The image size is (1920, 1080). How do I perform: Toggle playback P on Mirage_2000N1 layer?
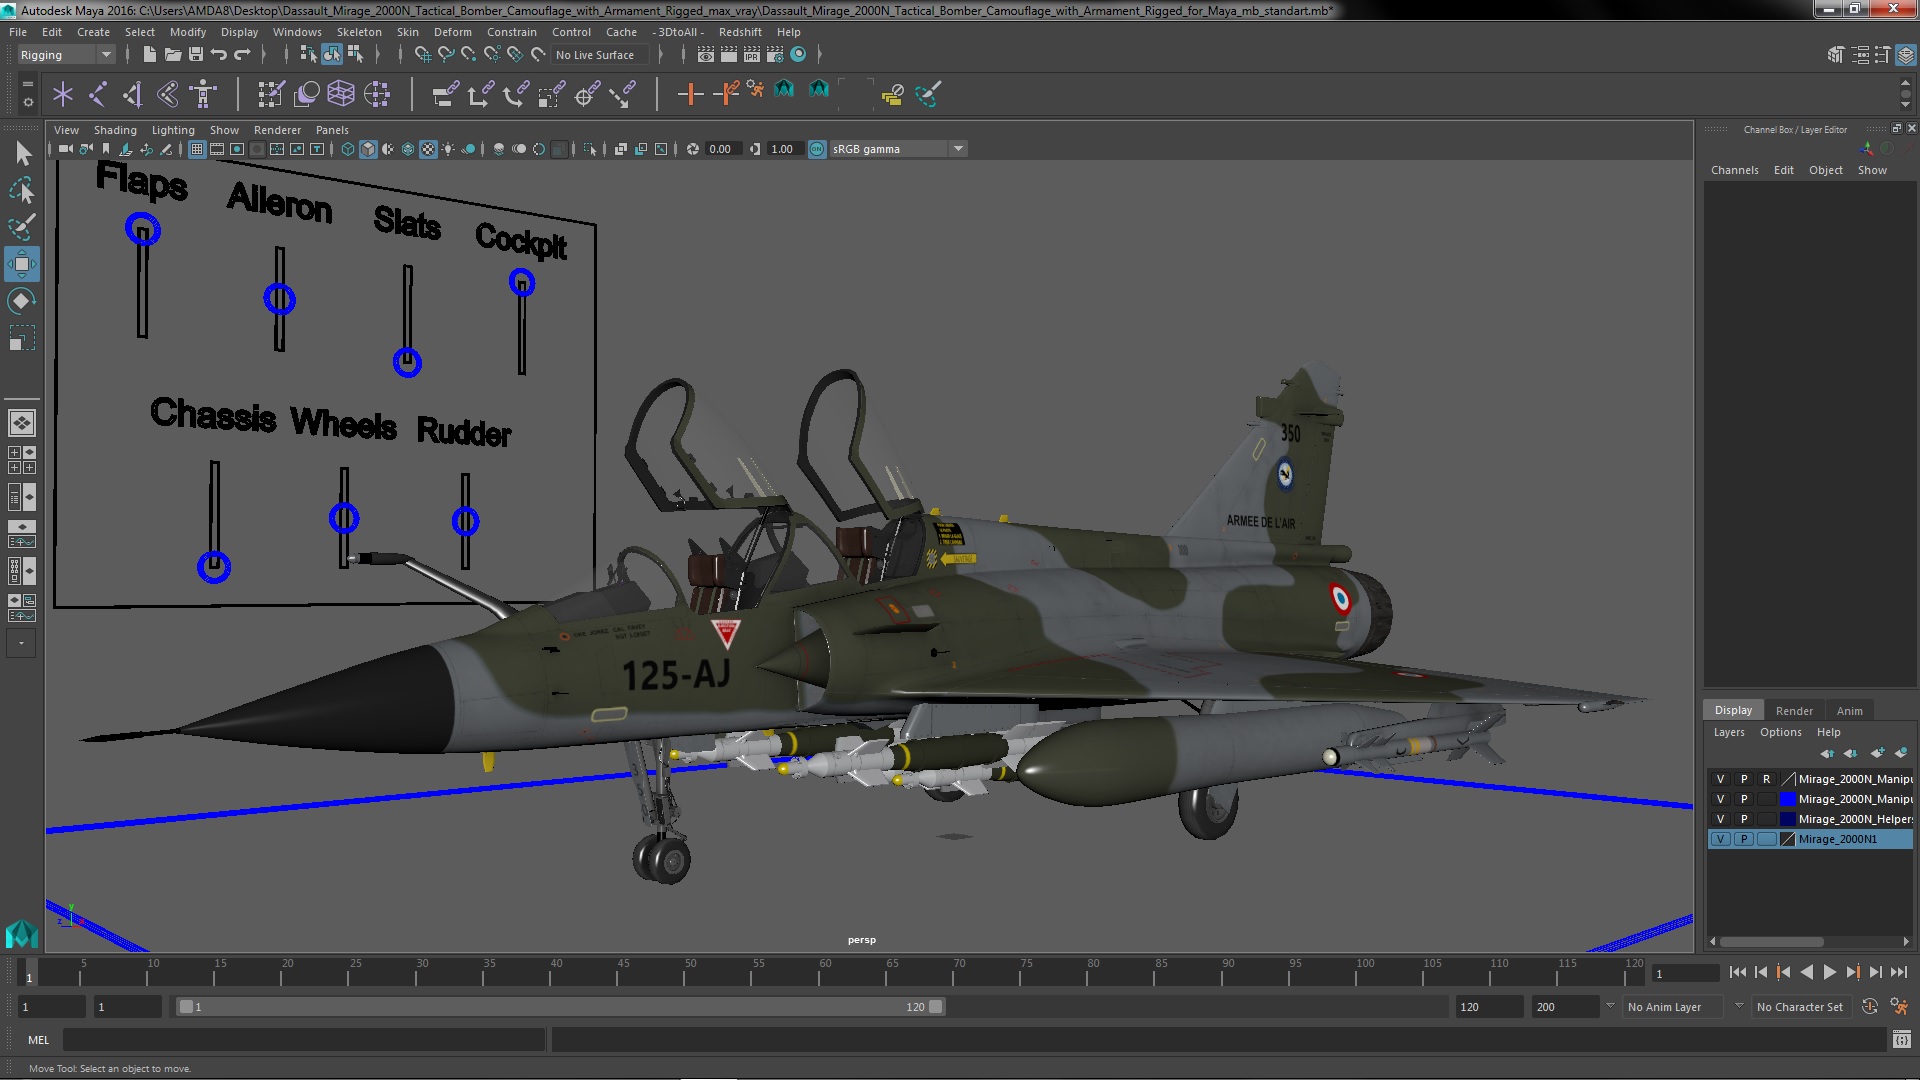pos(1743,839)
